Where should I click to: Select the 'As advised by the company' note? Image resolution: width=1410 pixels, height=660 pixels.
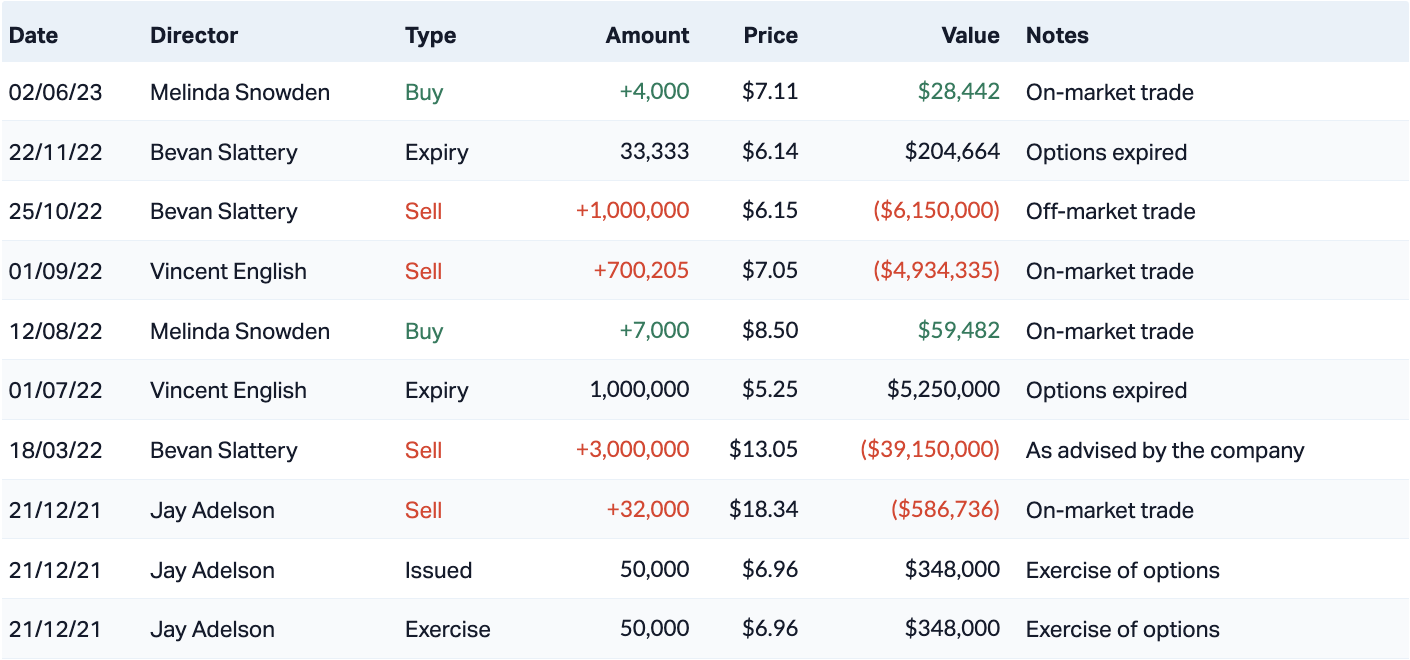pyautogui.click(x=1165, y=450)
